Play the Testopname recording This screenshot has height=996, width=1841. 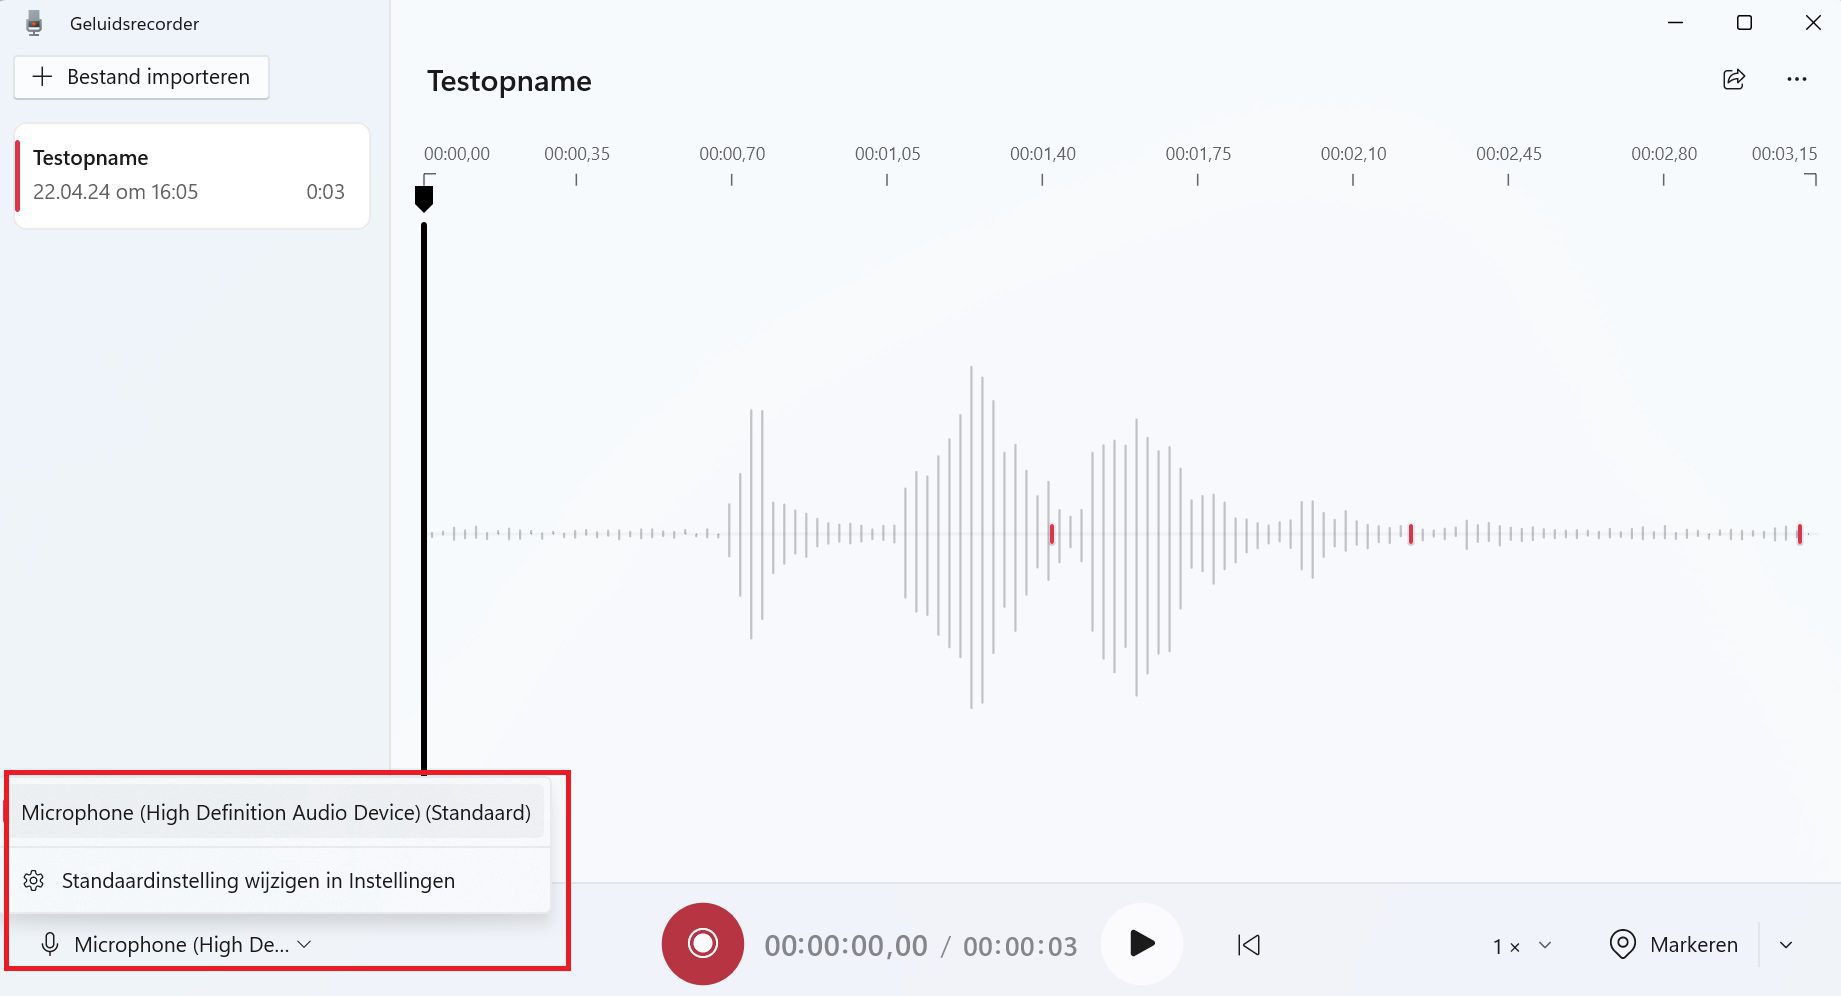[1141, 944]
